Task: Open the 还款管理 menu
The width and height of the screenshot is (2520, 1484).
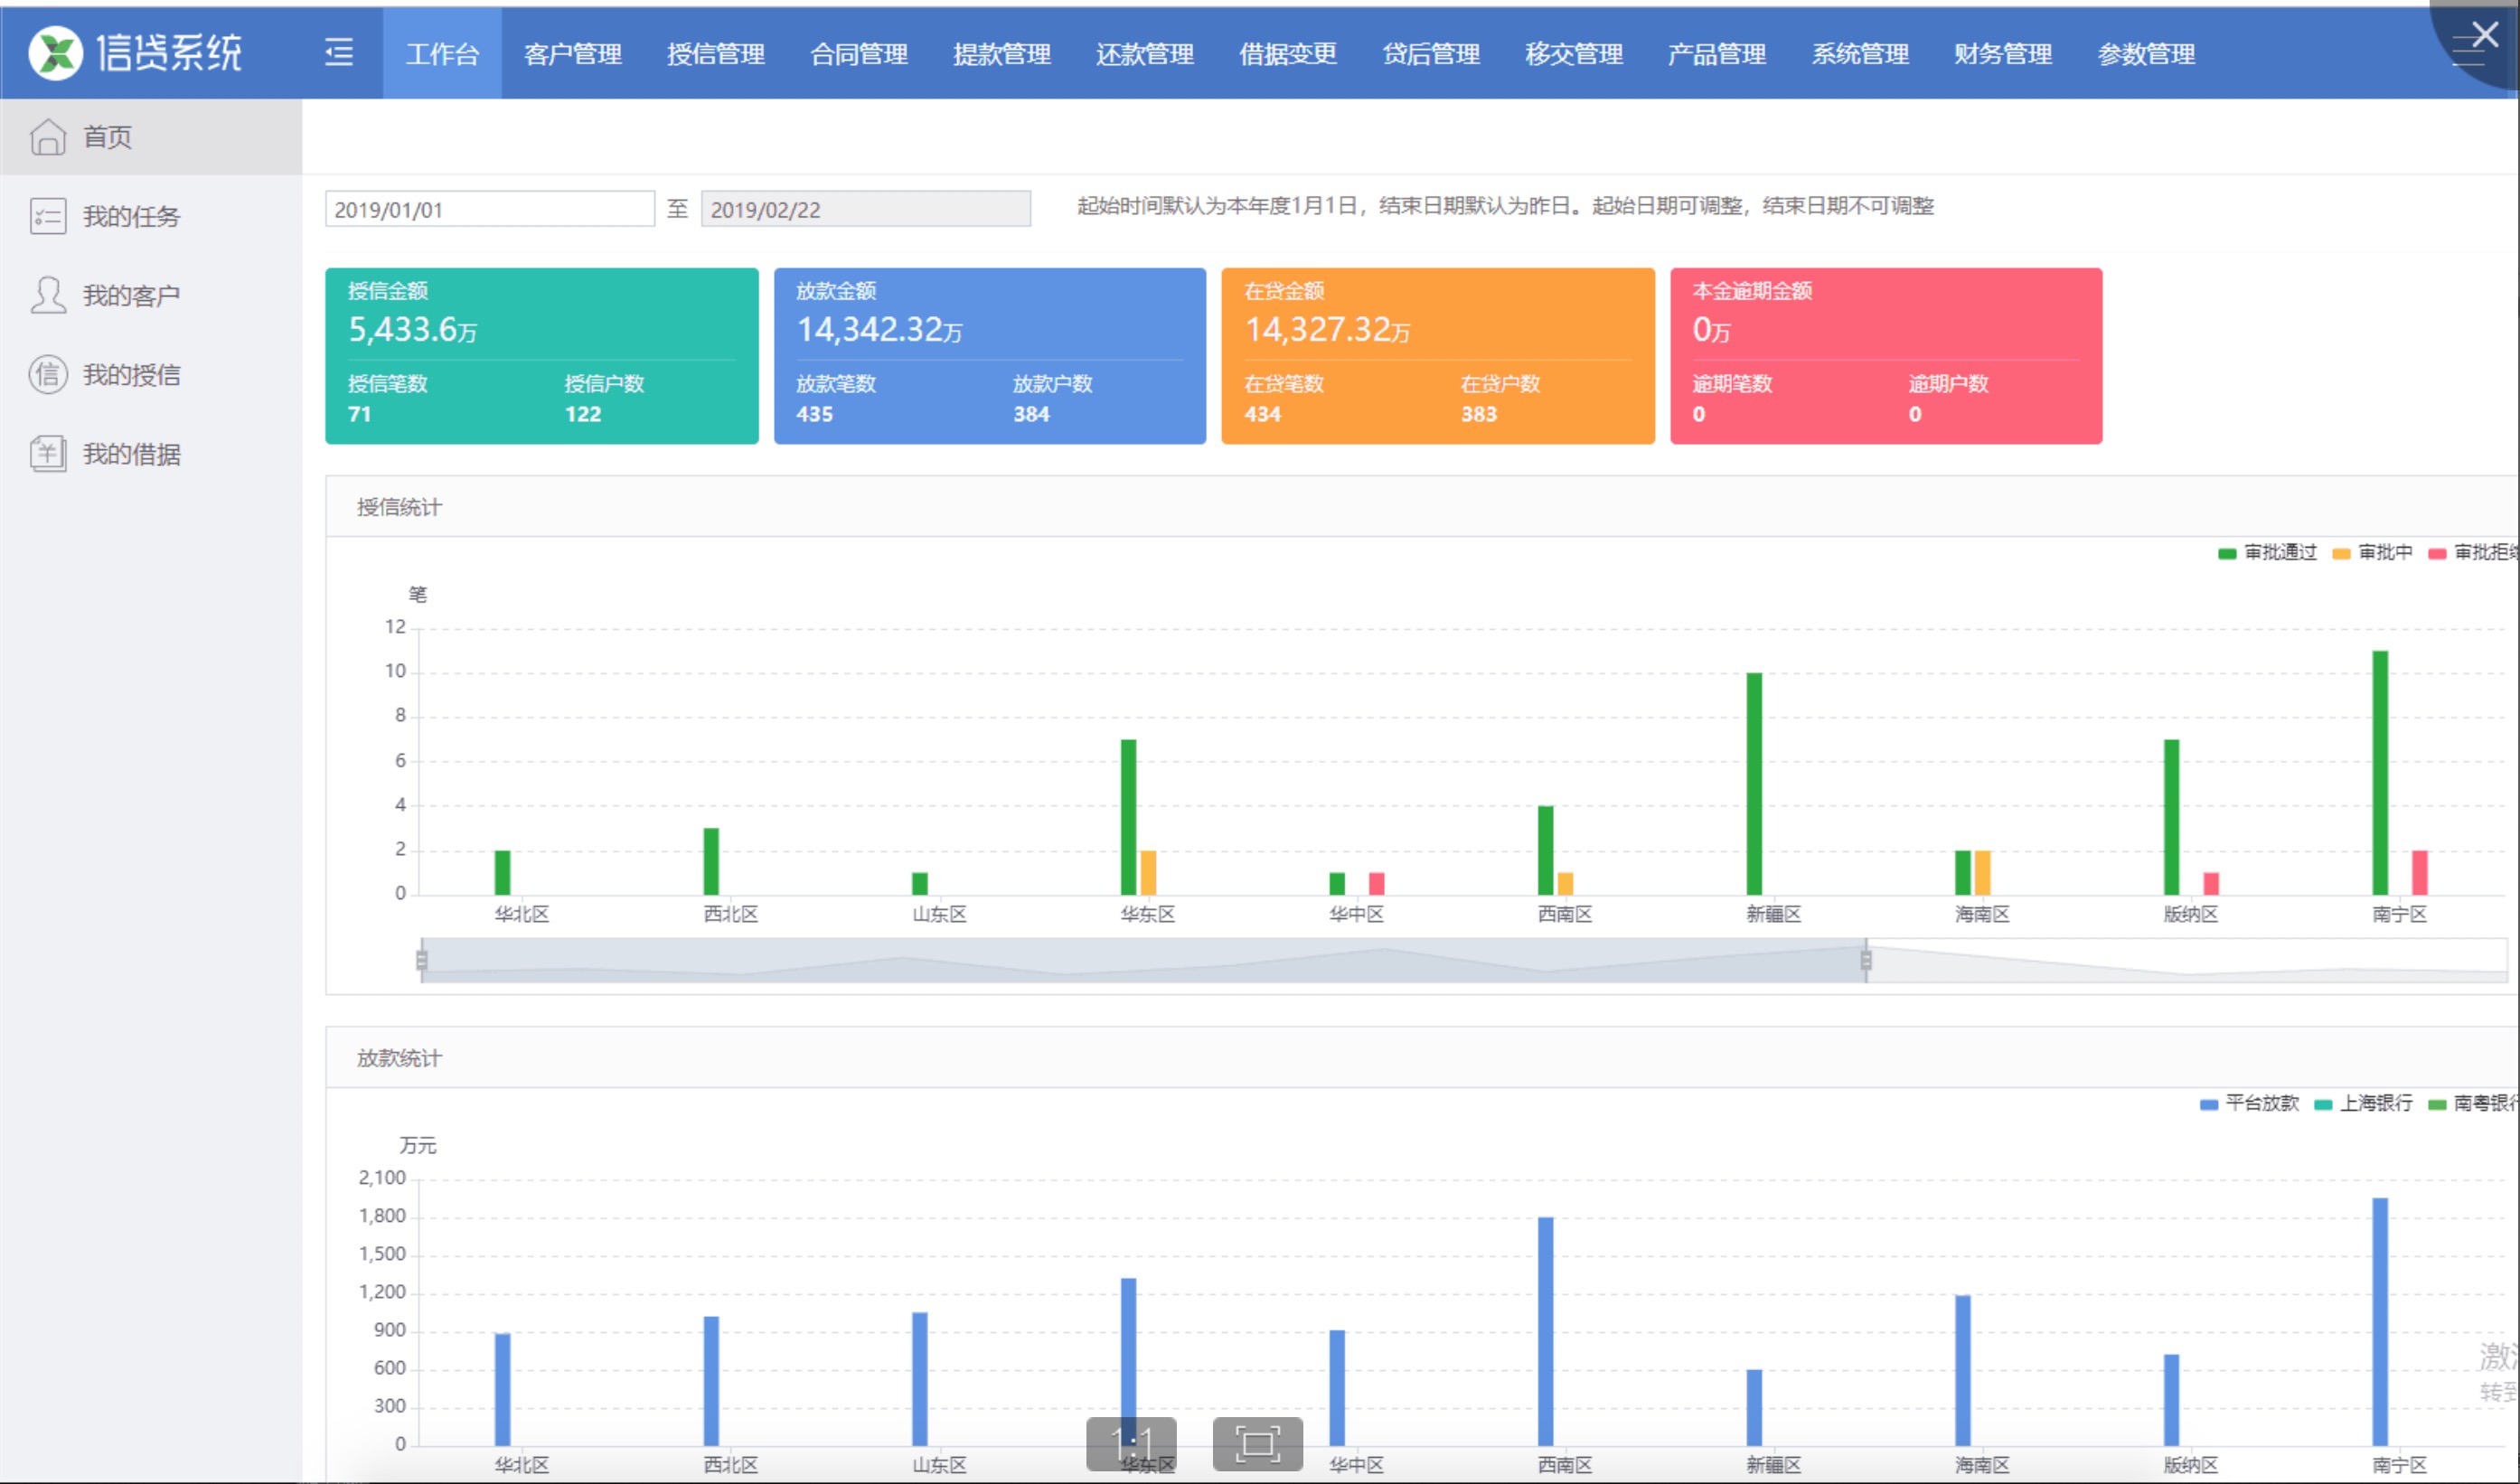Action: pyautogui.click(x=1145, y=54)
